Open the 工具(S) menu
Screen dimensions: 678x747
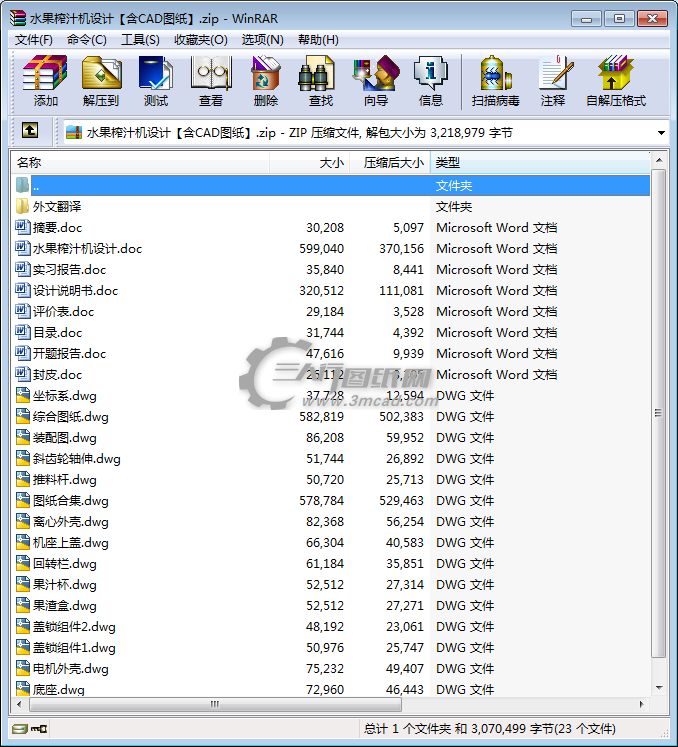pos(140,40)
